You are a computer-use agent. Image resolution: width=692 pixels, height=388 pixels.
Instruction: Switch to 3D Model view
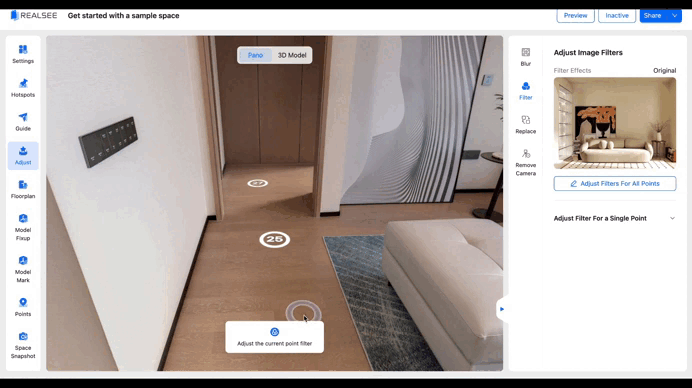coord(292,55)
